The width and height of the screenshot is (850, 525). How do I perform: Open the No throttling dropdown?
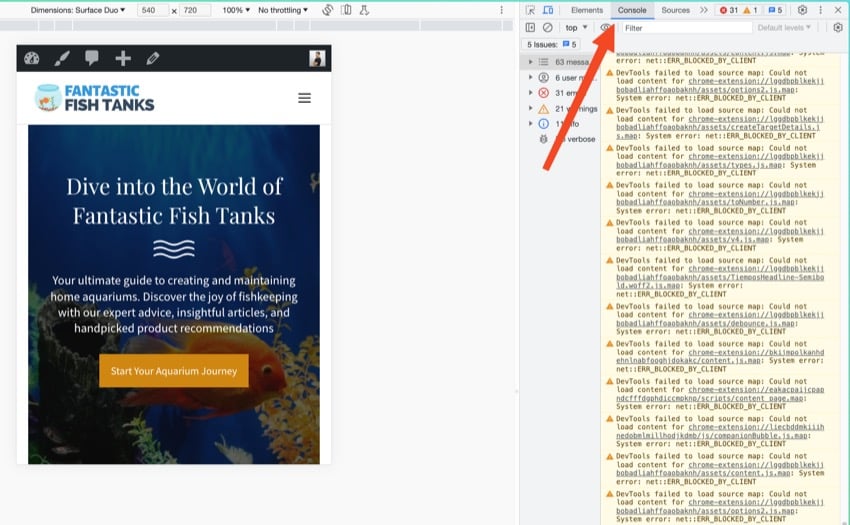click(285, 10)
